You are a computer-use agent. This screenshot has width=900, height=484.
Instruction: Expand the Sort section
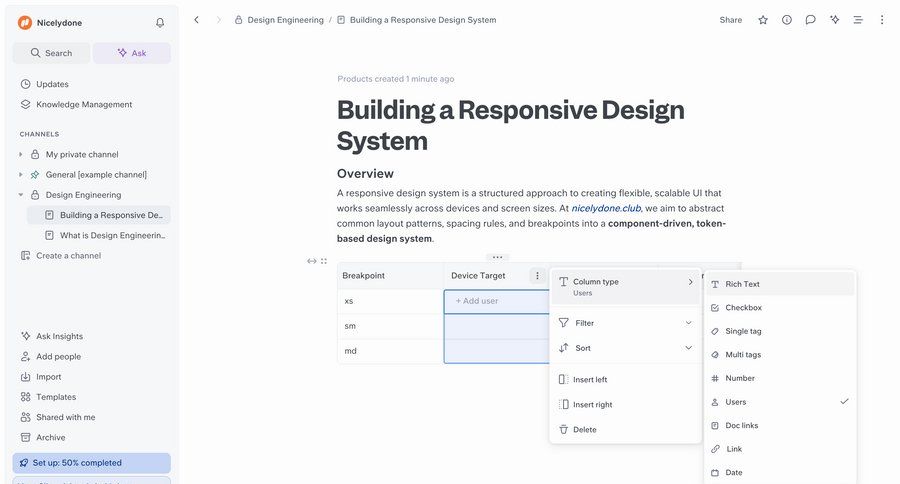tap(624, 348)
